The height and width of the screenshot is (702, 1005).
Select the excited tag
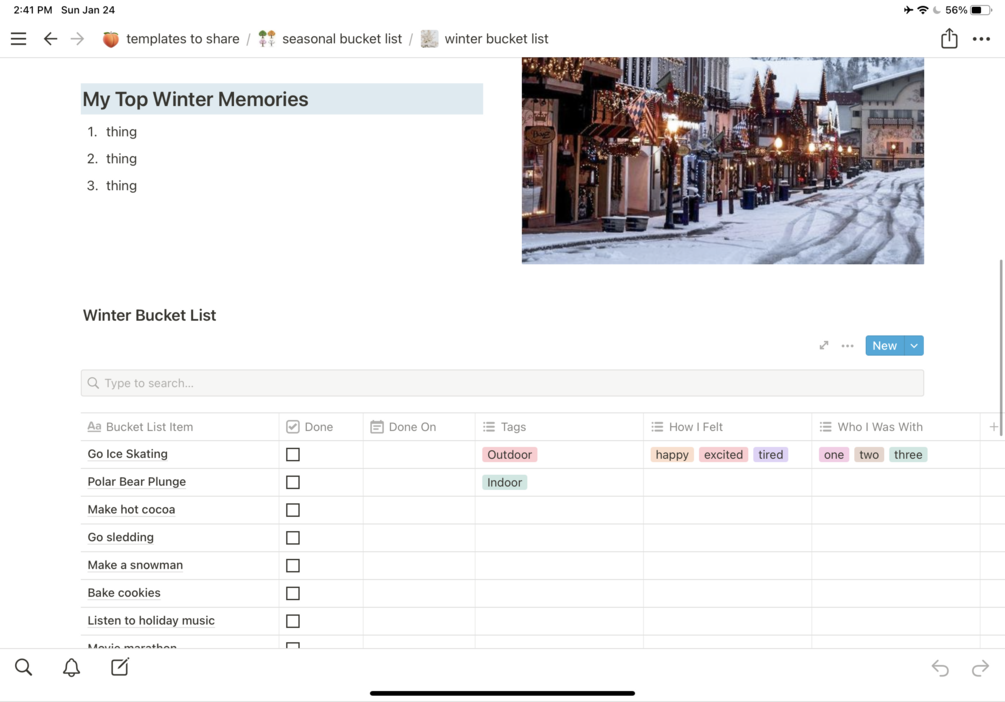pos(723,455)
